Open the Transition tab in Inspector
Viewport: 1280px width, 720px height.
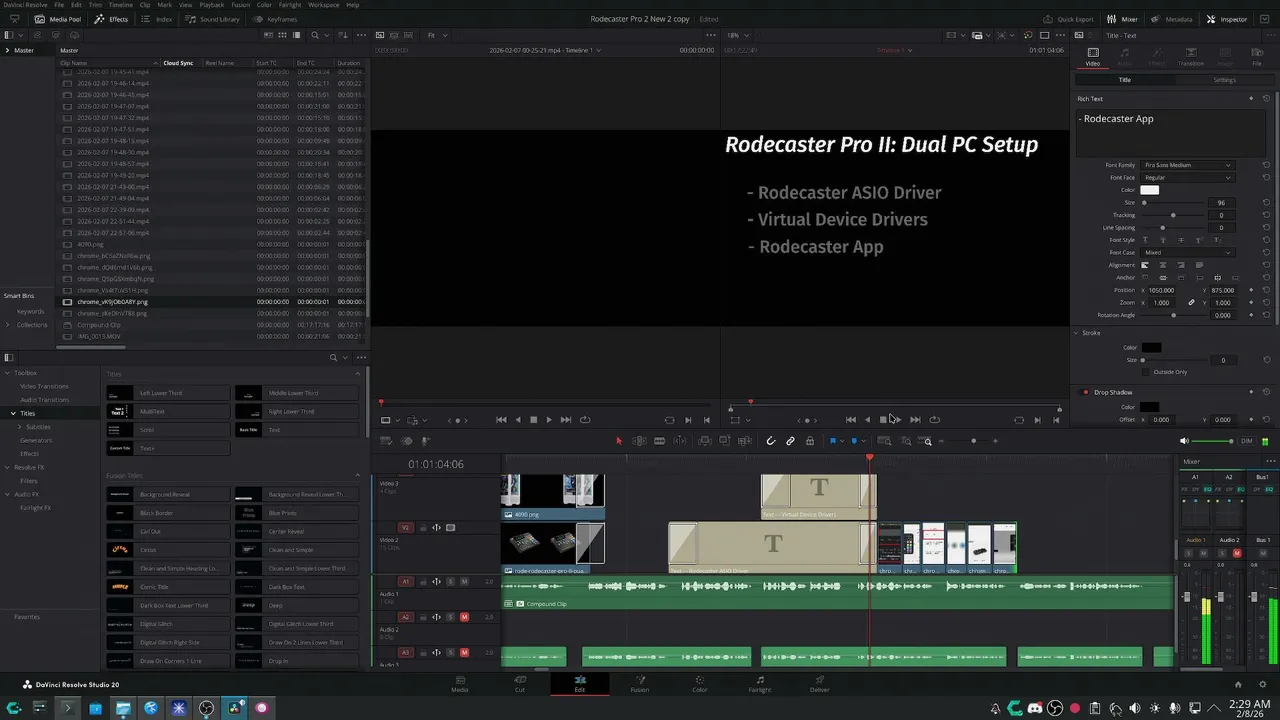tap(1190, 56)
